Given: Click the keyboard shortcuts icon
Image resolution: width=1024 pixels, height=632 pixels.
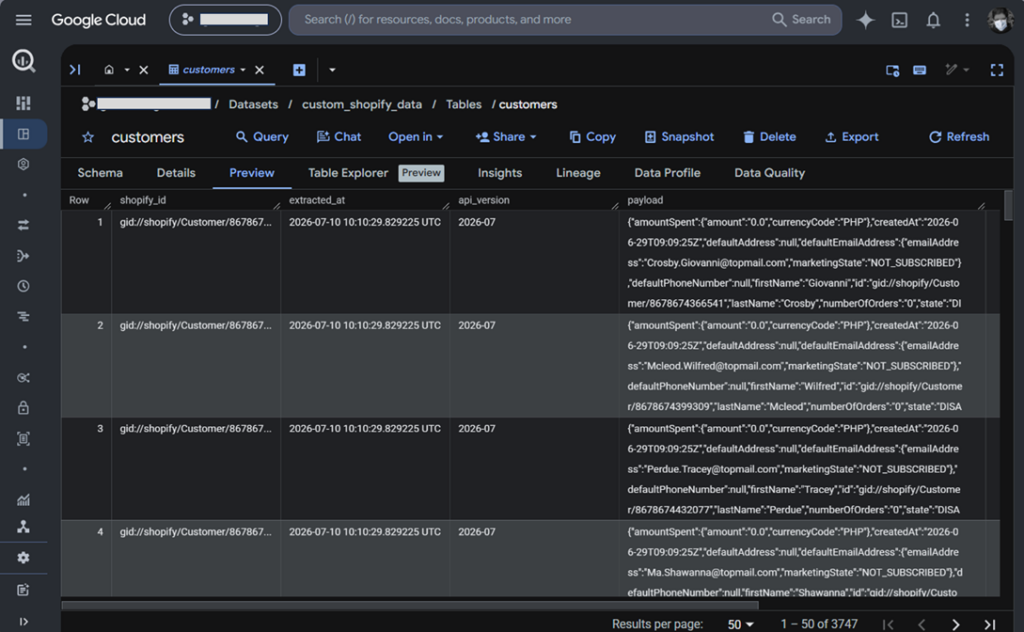Looking at the screenshot, I should (920, 70).
